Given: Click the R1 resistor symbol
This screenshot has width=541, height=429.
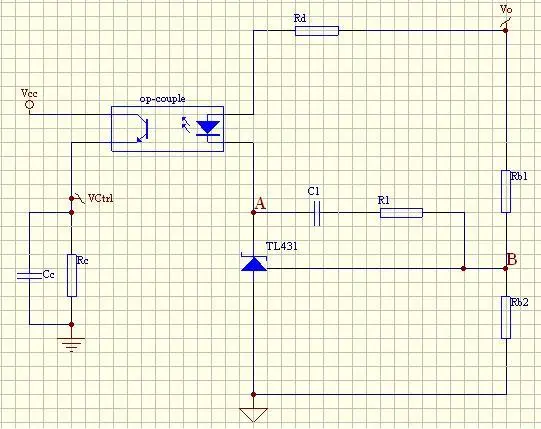Looking at the screenshot, I should 401,213.
